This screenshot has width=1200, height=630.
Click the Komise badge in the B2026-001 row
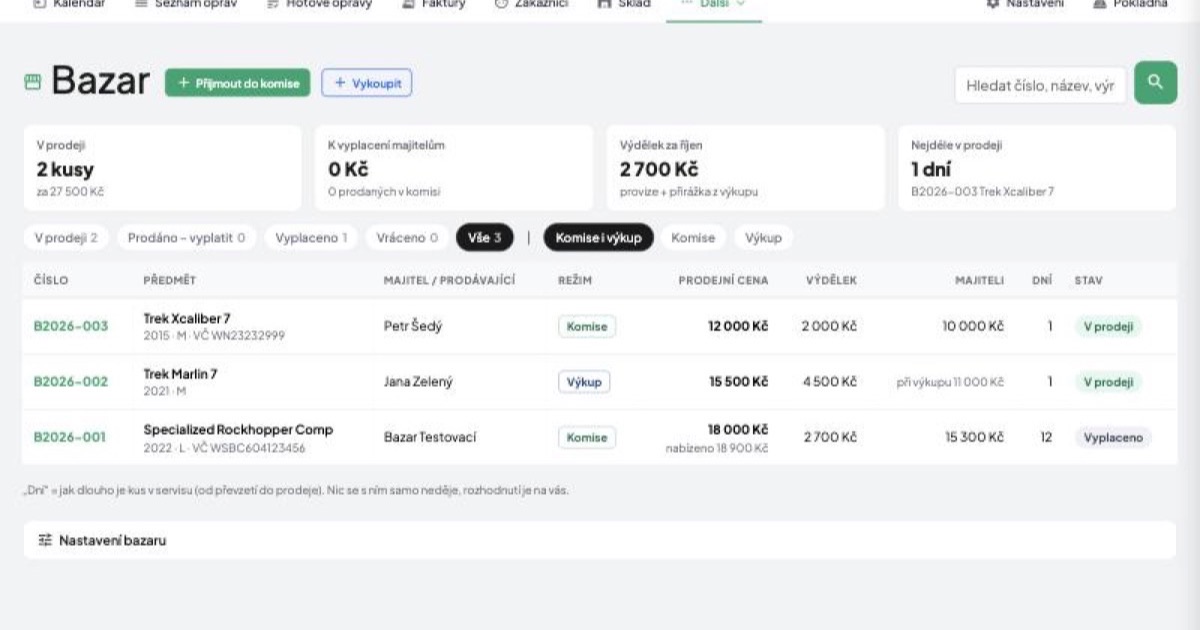pyautogui.click(x=587, y=437)
